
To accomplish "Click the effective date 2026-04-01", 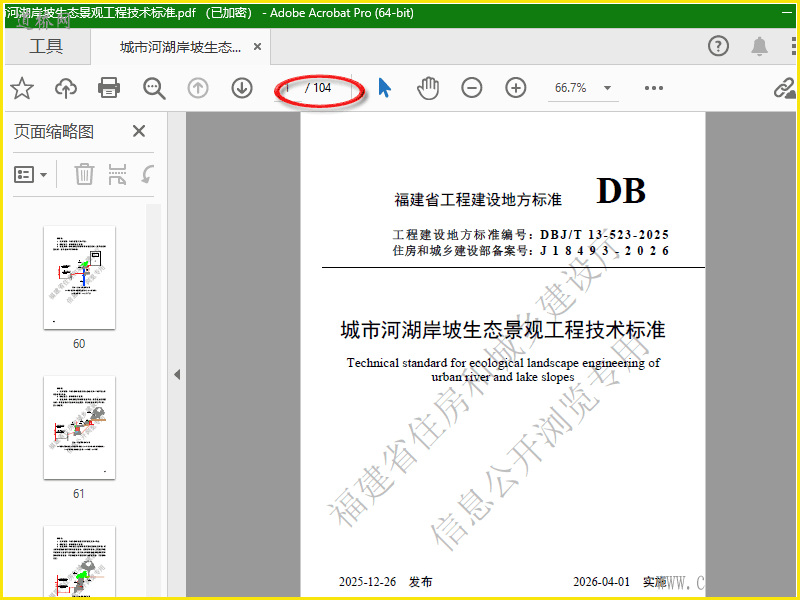I will coord(602,582).
